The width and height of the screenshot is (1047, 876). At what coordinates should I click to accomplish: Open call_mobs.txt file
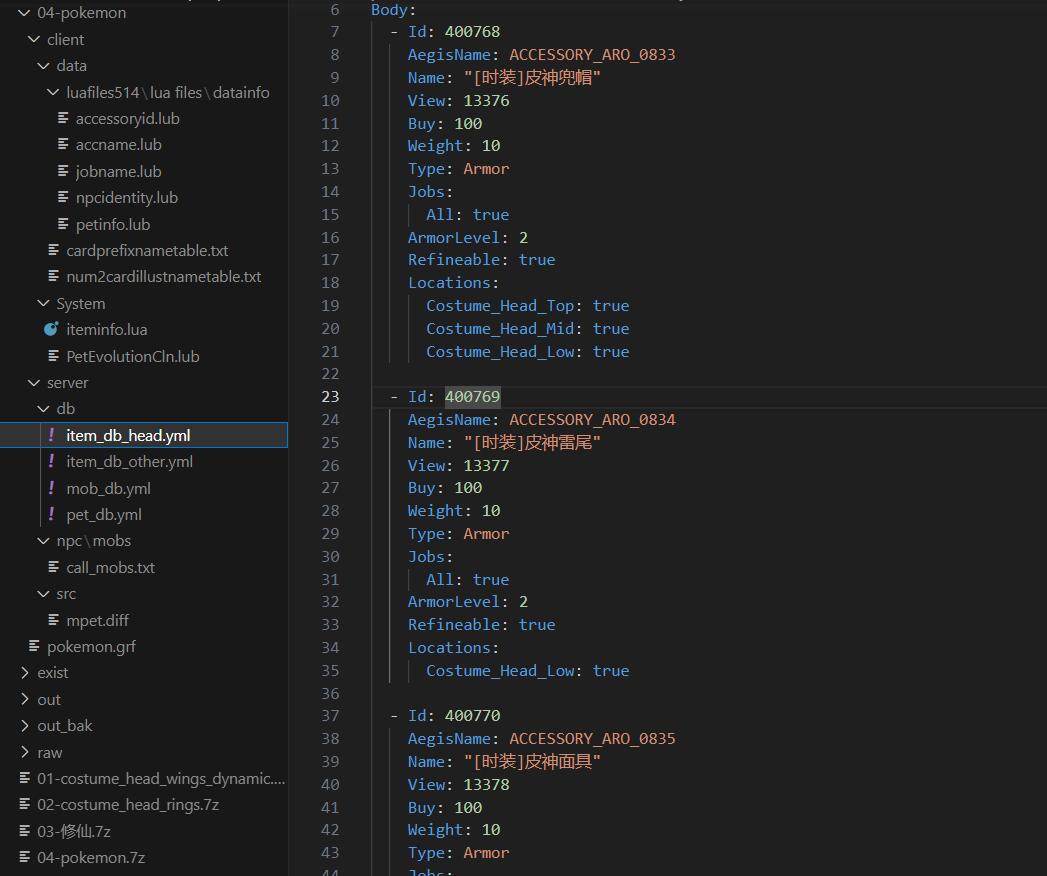pos(110,567)
